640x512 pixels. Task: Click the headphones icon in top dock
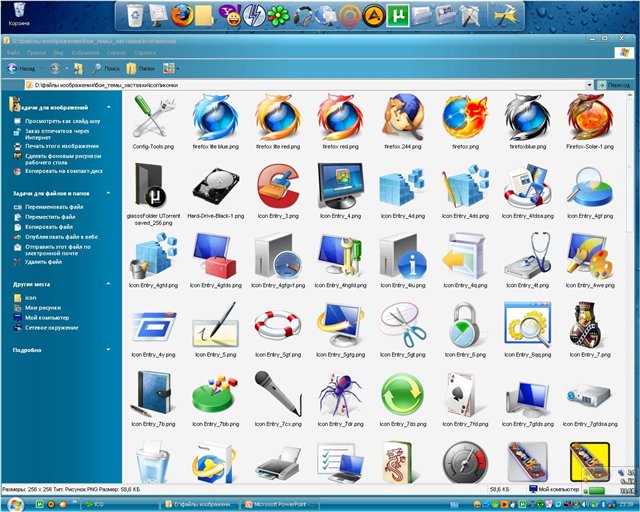tap(302, 16)
